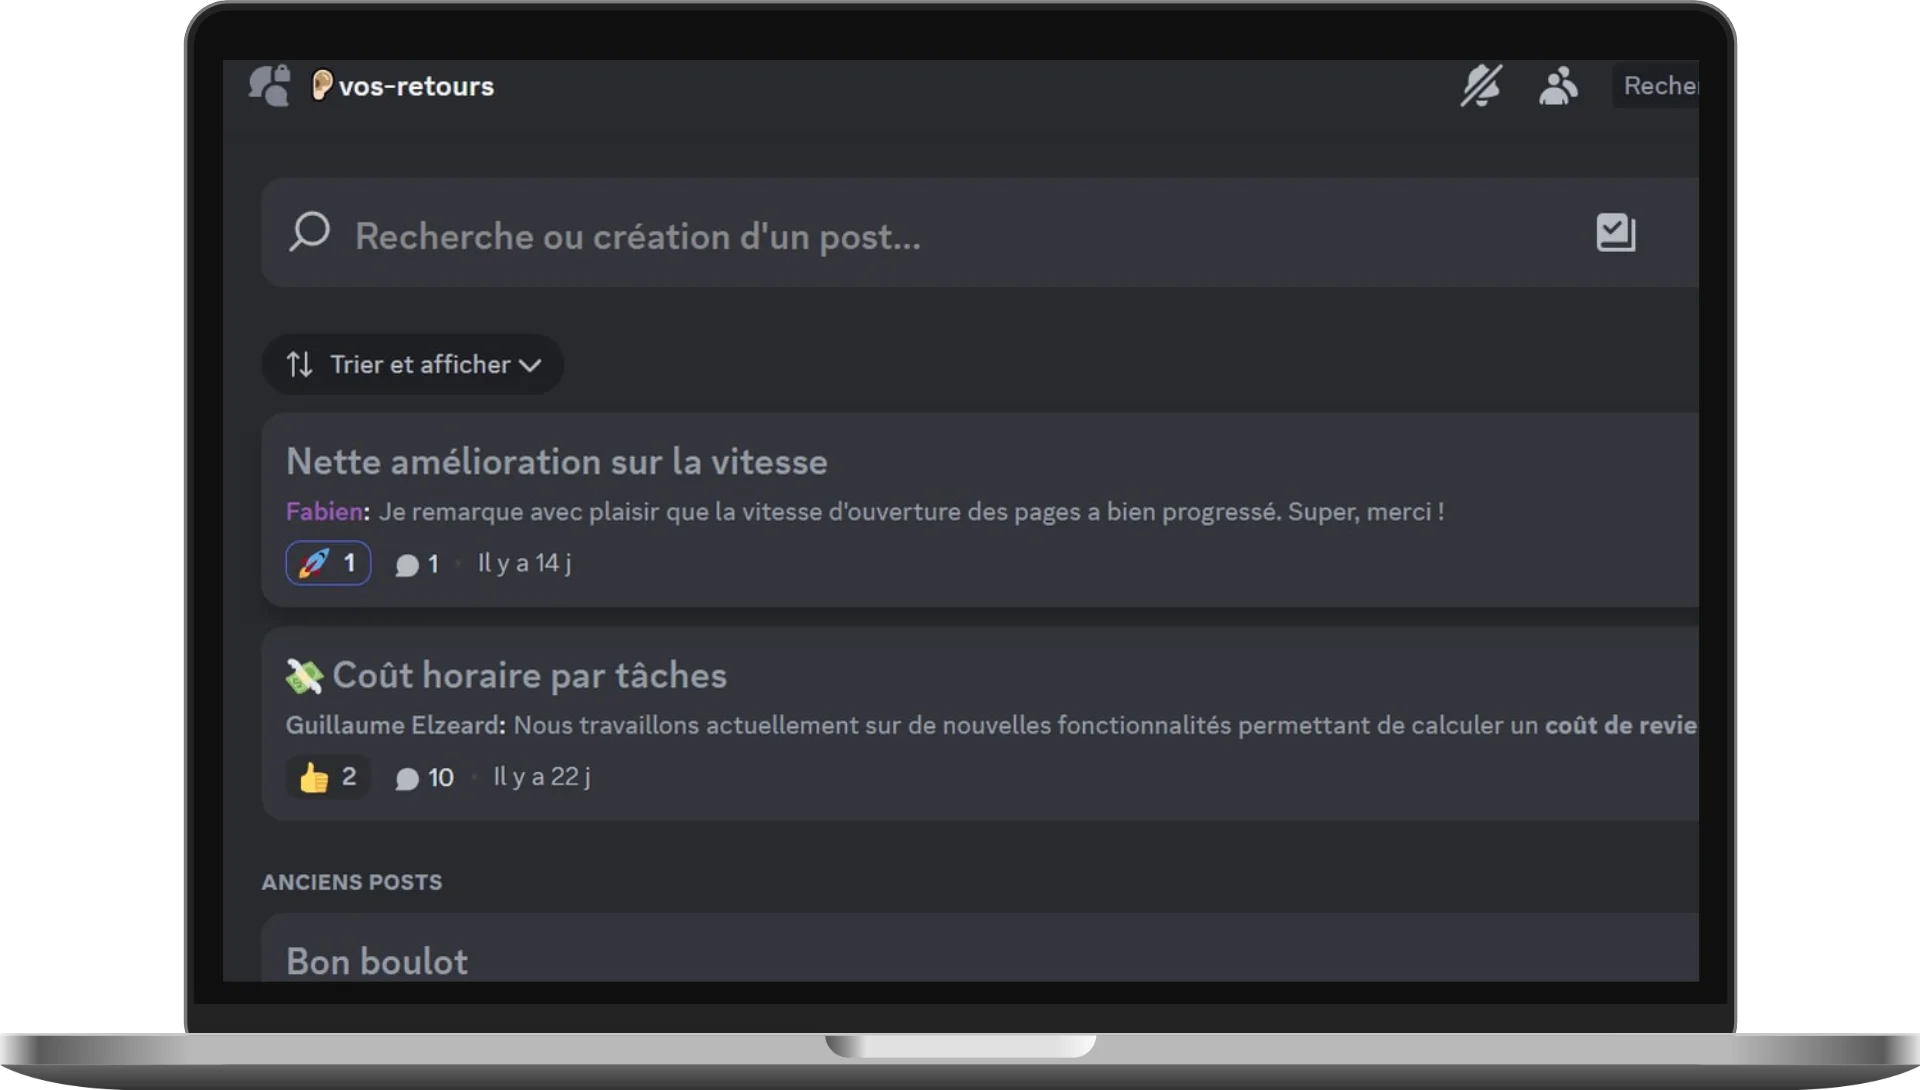
Task: Click the forum channel lock icon
Action: (268, 85)
